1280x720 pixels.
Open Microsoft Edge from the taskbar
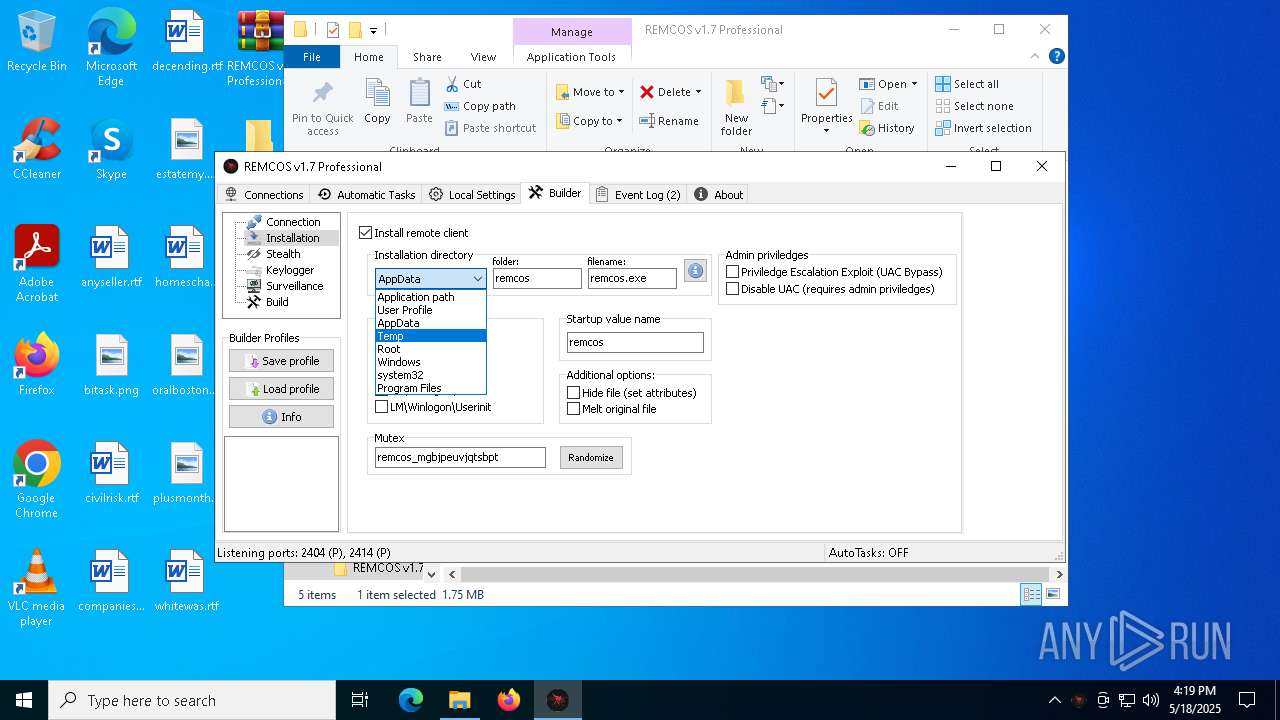coord(411,700)
